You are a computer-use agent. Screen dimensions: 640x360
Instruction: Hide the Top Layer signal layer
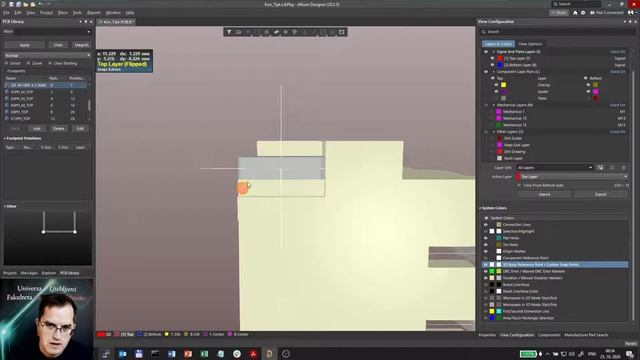point(493,58)
